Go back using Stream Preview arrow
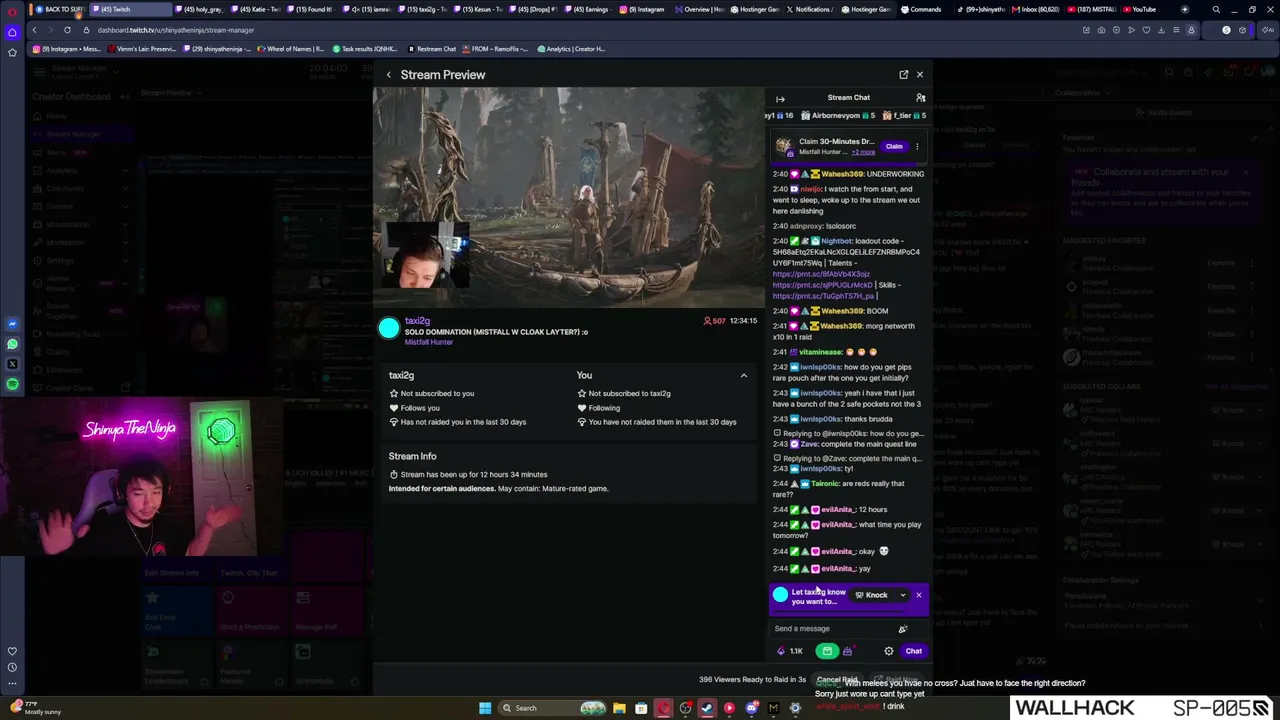1280x720 pixels. pos(389,75)
